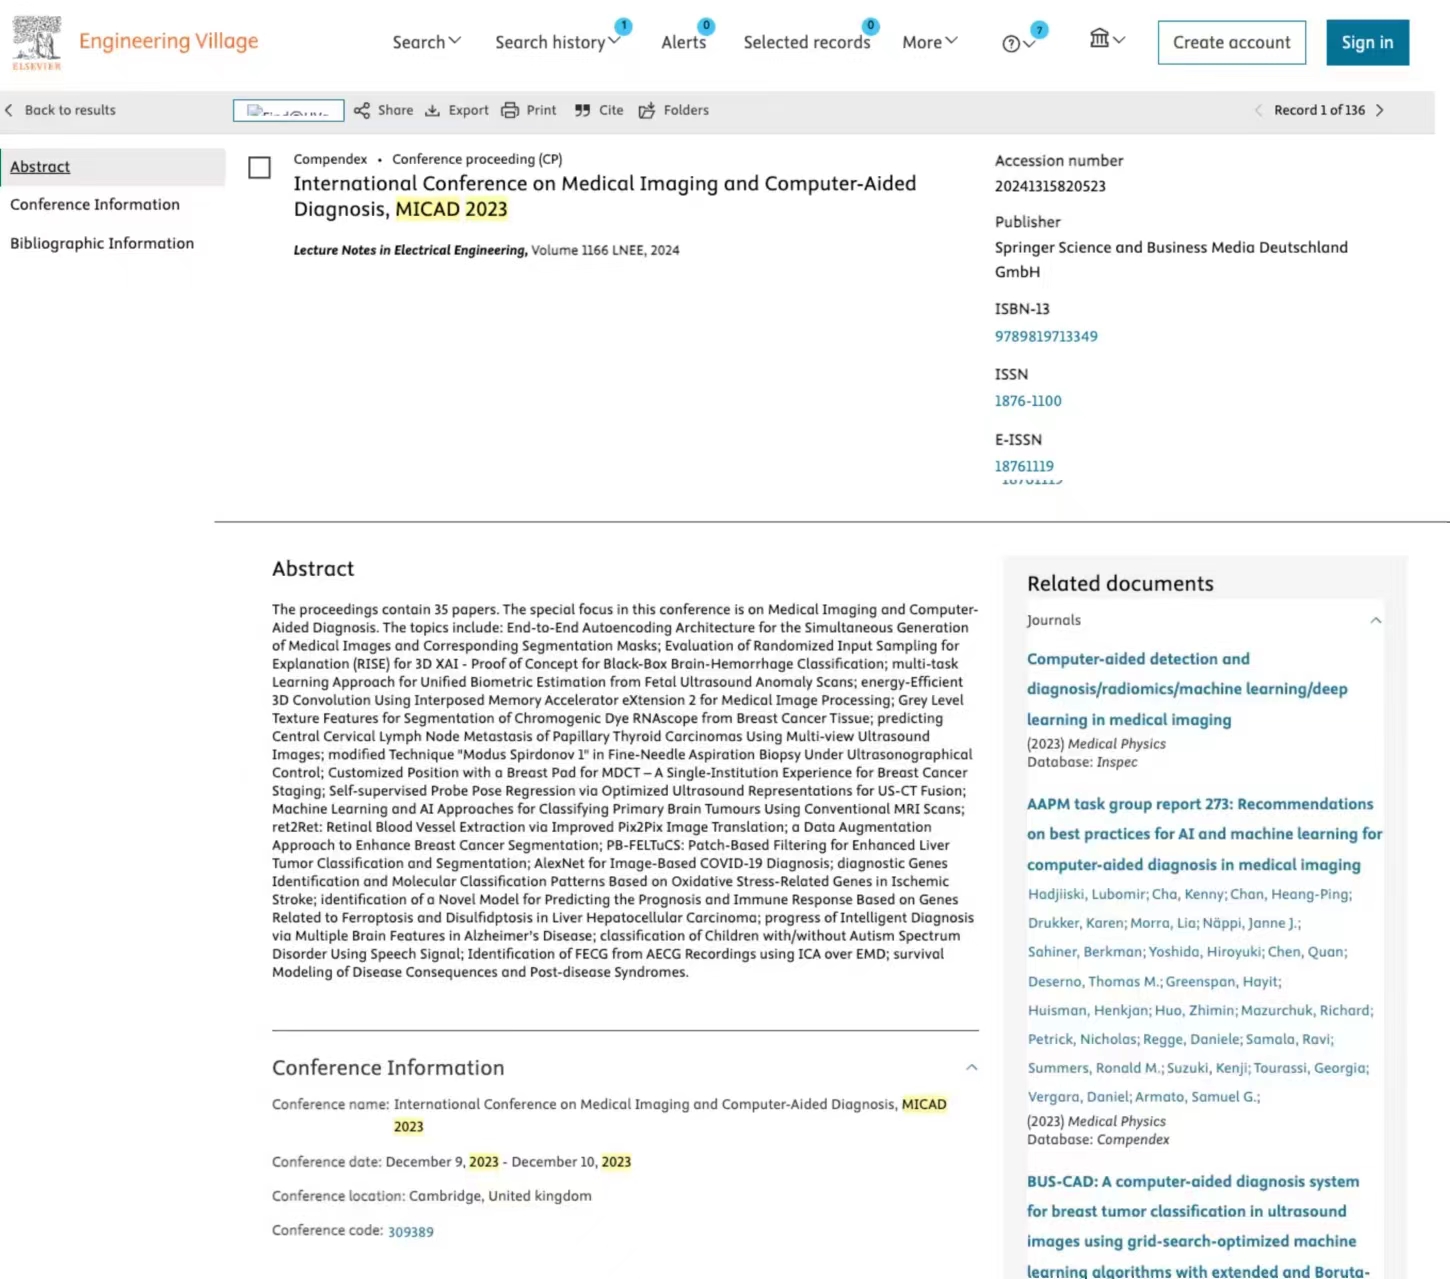The height and width of the screenshot is (1279, 1450).
Task: Click the Cite quotation icon
Action: pos(582,110)
